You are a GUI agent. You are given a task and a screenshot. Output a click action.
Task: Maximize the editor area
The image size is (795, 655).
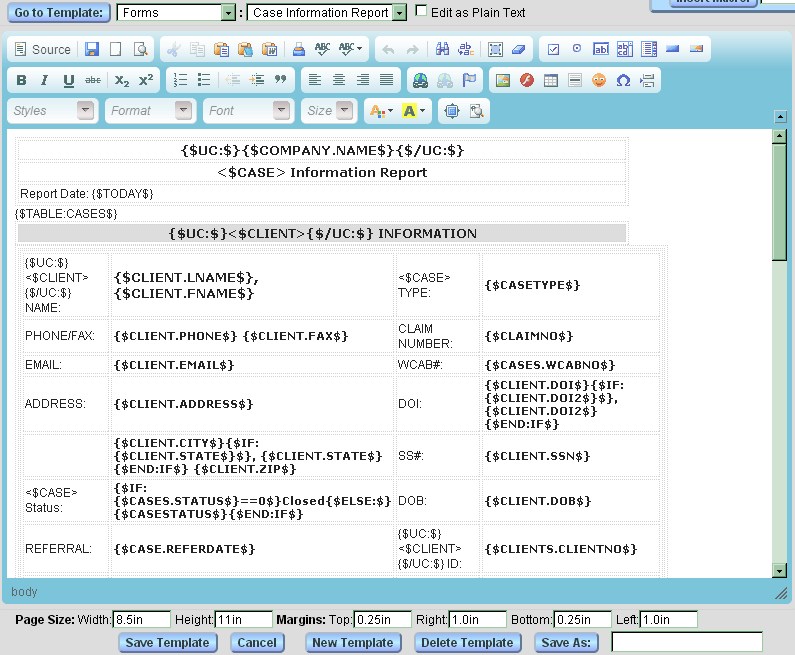(452, 111)
